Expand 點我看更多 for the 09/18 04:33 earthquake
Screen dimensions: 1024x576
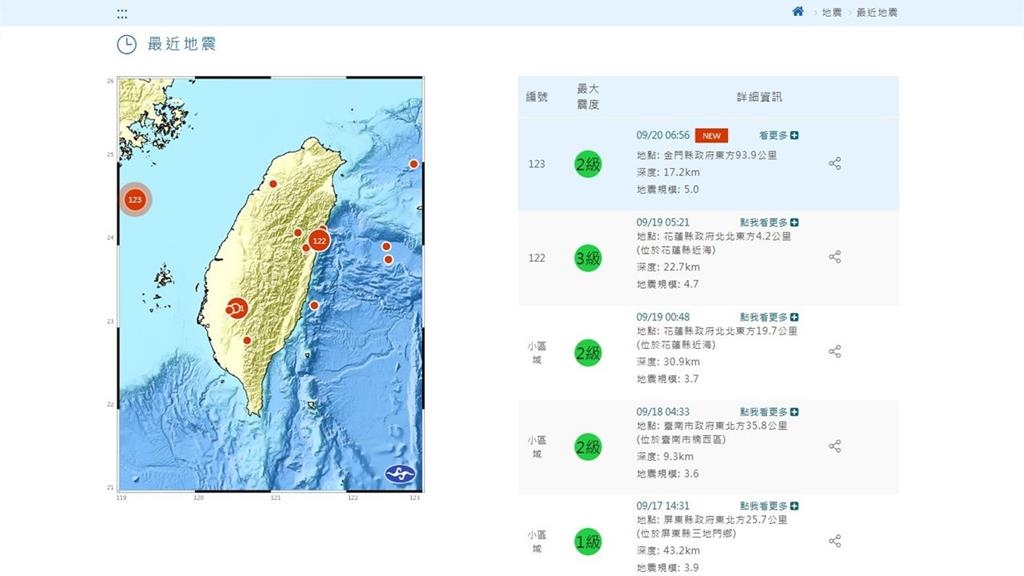pyautogui.click(x=769, y=412)
